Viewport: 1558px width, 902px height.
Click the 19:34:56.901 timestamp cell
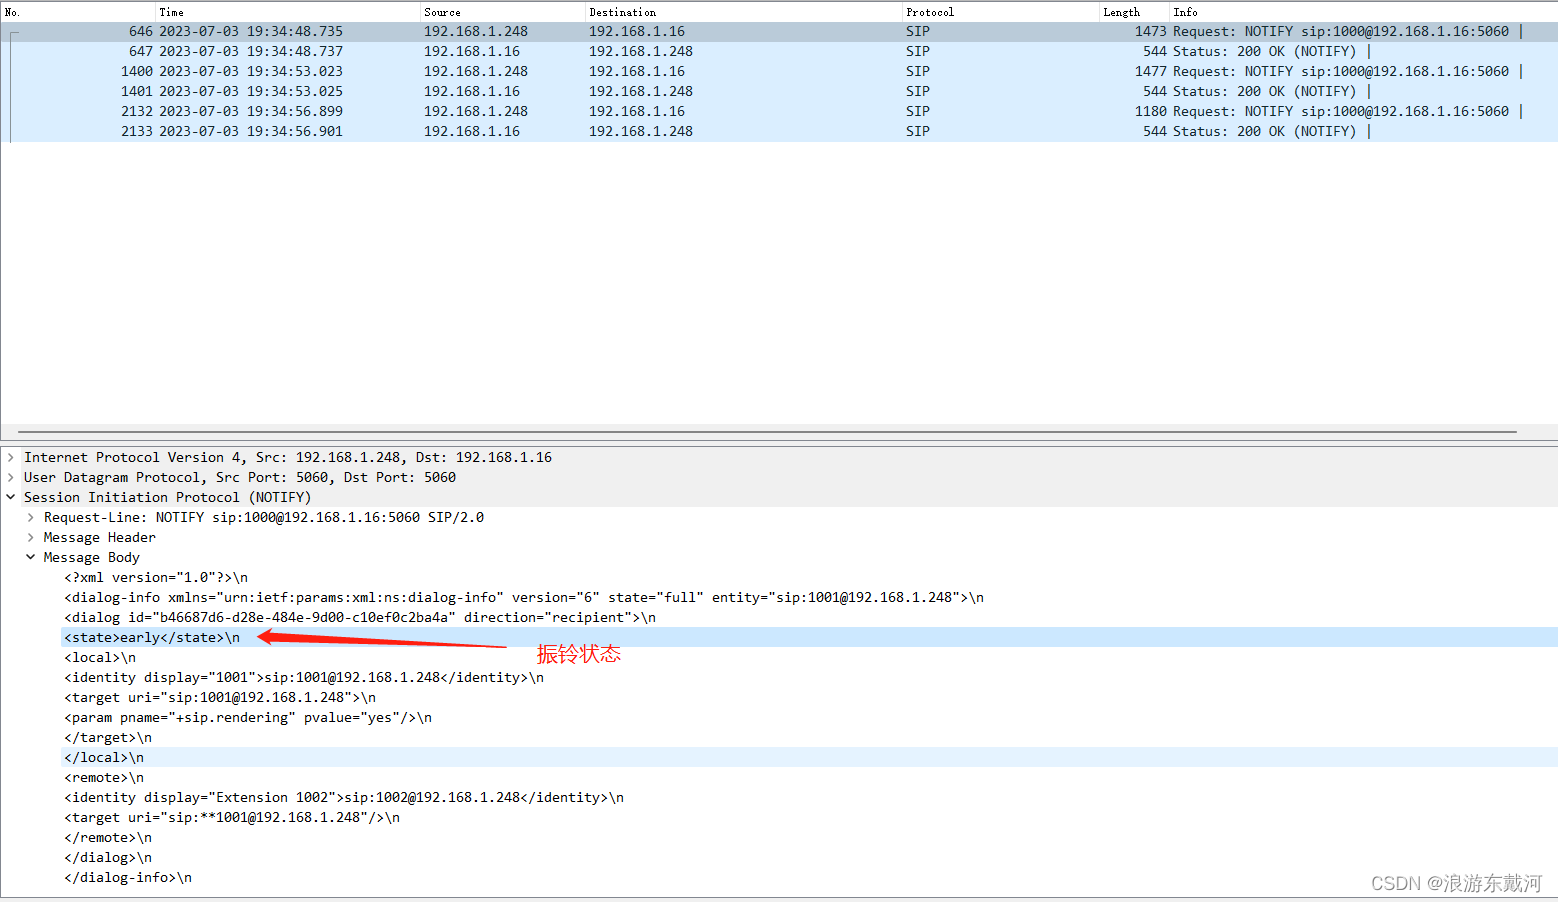tap(251, 131)
